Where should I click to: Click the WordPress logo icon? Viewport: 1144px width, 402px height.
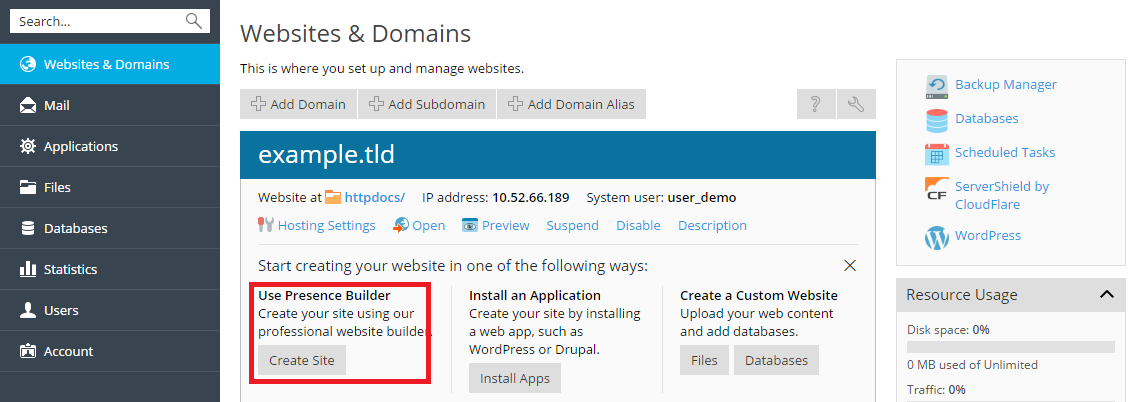pyautogui.click(x=937, y=237)
